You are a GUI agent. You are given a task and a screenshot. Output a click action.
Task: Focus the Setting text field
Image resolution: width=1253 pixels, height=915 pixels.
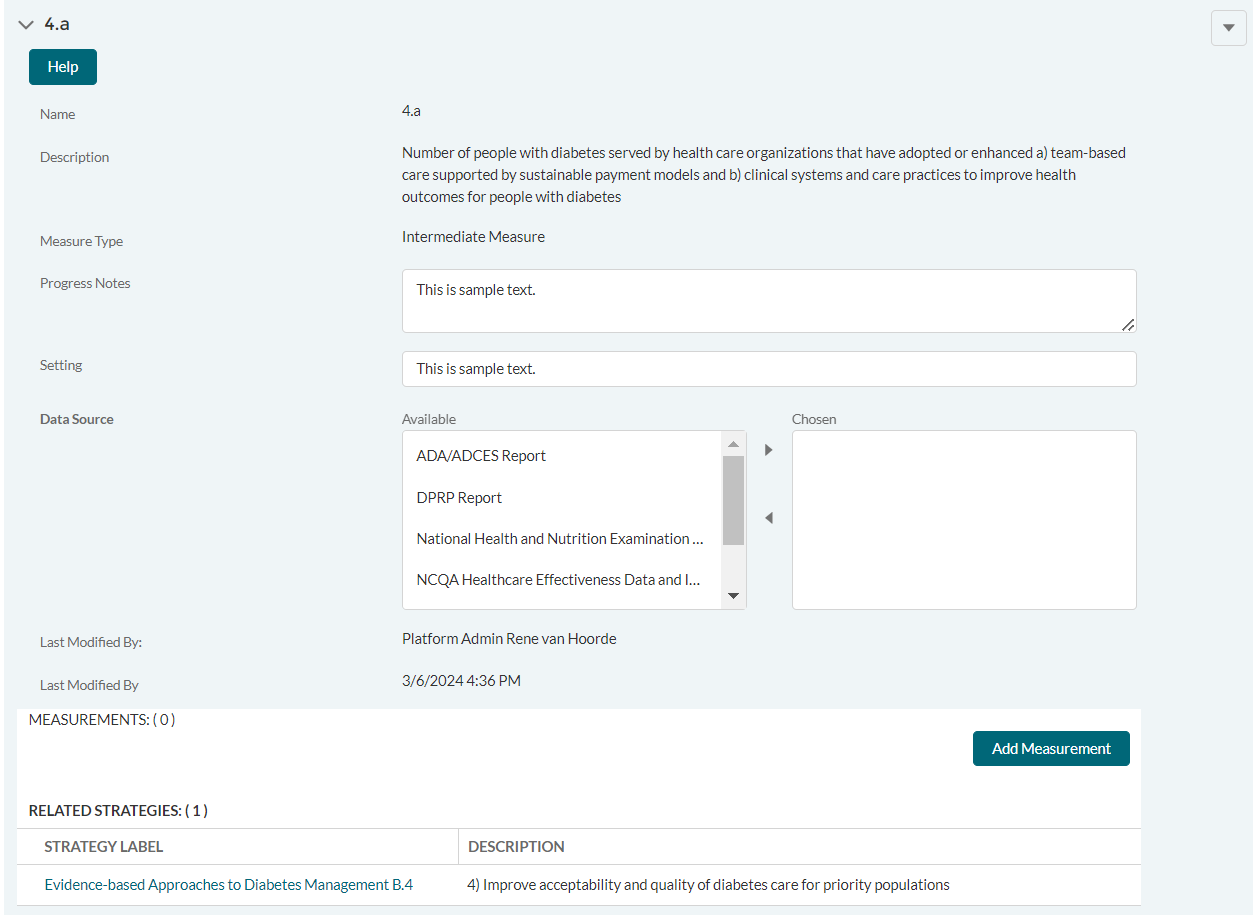click(x=768, y=369)
